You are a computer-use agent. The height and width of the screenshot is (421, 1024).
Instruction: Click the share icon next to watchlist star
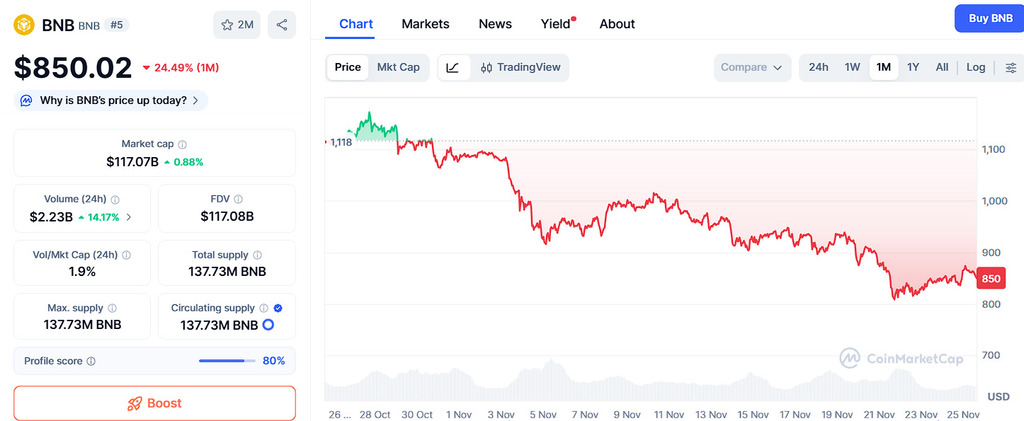pos(282,25)
